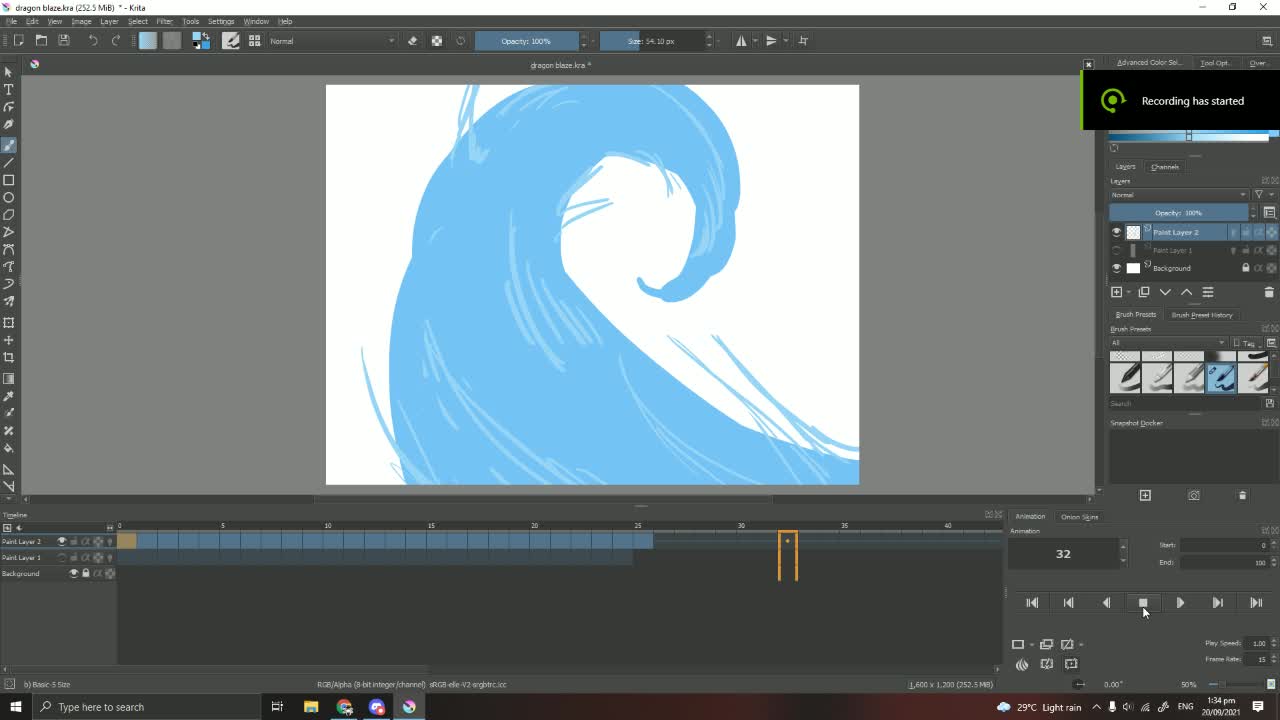Hide Paint Layer 2 in Layers docker

click(1117, 232)
